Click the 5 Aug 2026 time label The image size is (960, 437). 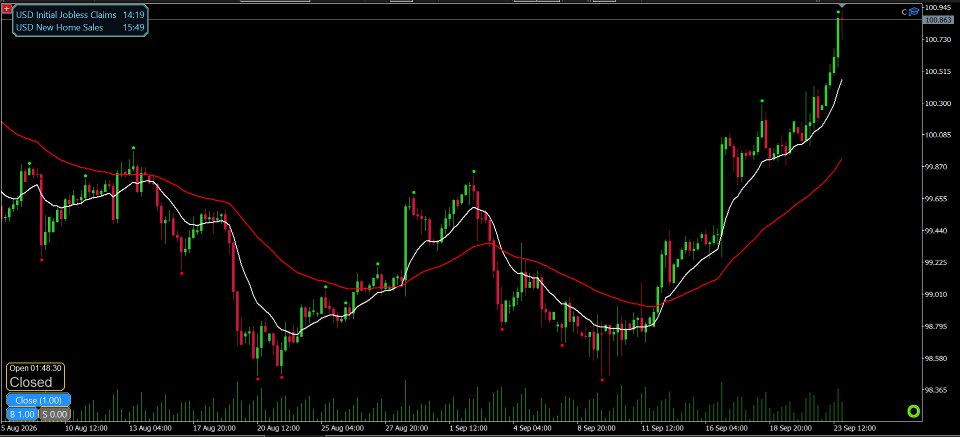pyautogui.click(x=19, y=428)
